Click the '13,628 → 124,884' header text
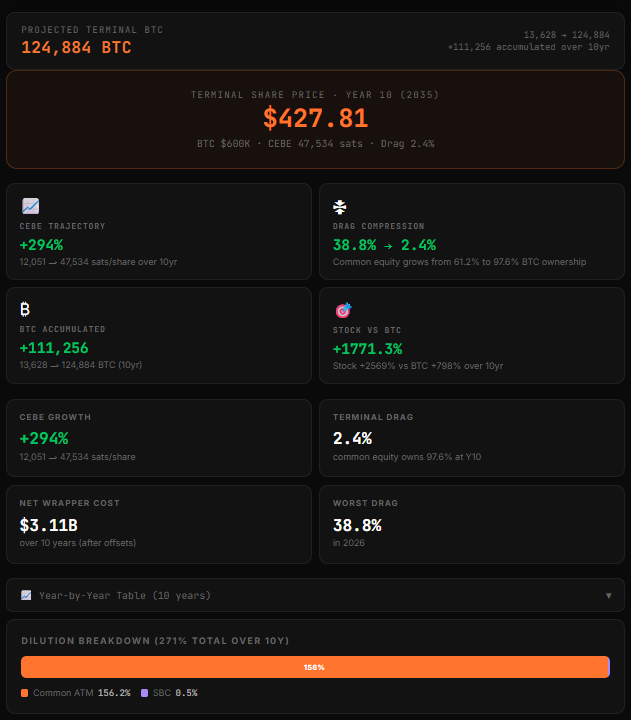The width and height of the screenshot is (631, 720). coord(567,35)
